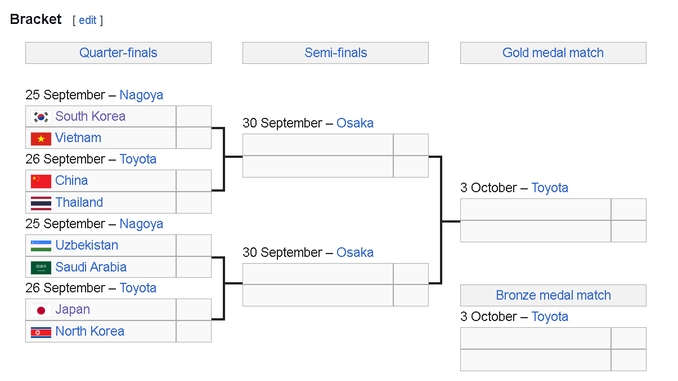Open the North Korea team link
Image resolution: width=678 pixels, height=381 pixels.
click(90, 331)
